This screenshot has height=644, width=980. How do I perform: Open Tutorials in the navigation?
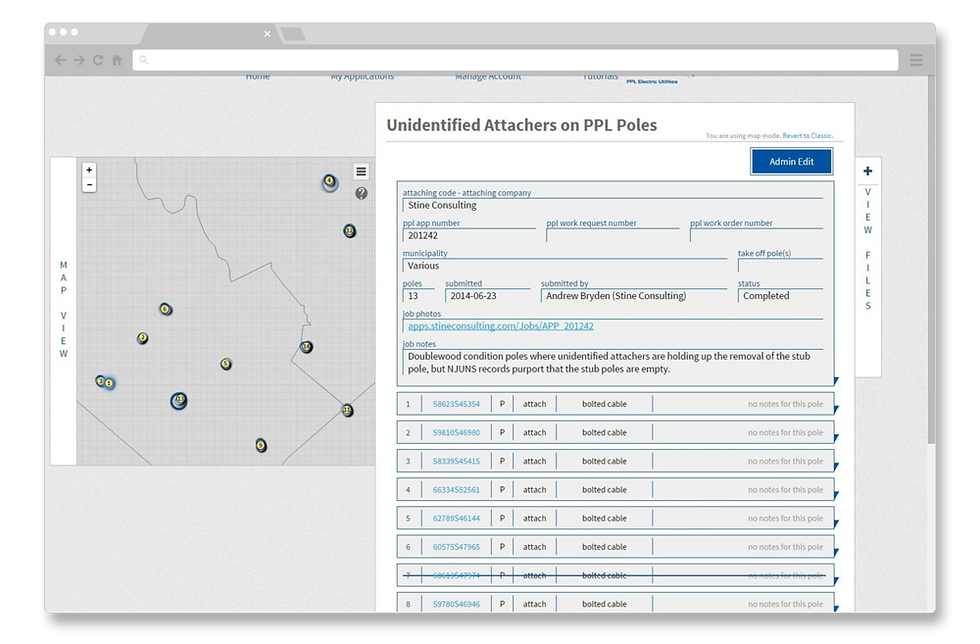600,77
